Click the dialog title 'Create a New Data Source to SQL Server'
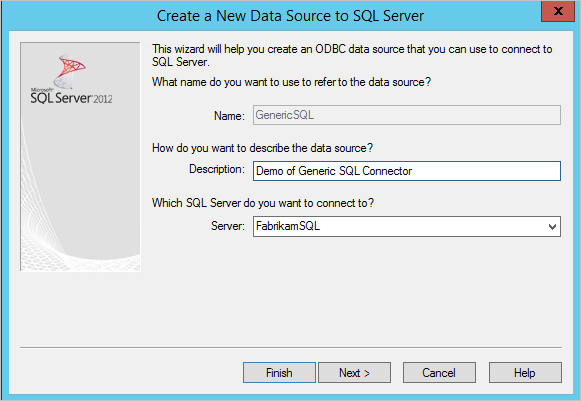This screenshot has width=581, height=401. 290,16
